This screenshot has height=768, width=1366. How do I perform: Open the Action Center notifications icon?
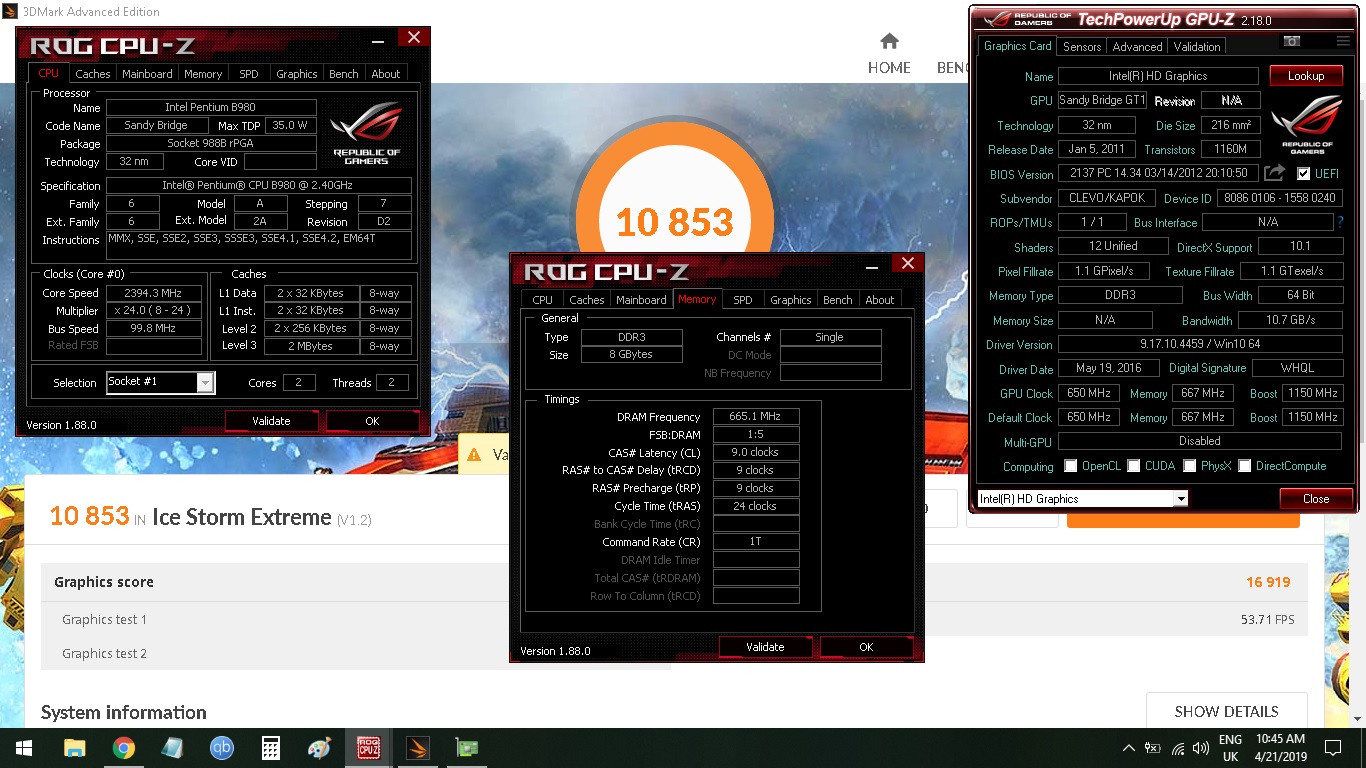[1332, 747]
